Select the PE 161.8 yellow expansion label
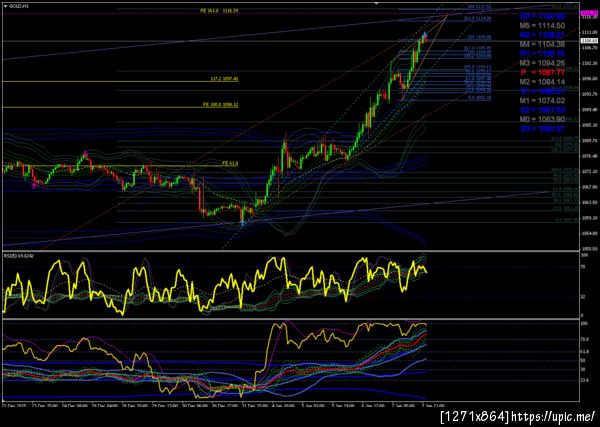The image size is (600, 427). (219, 11)
